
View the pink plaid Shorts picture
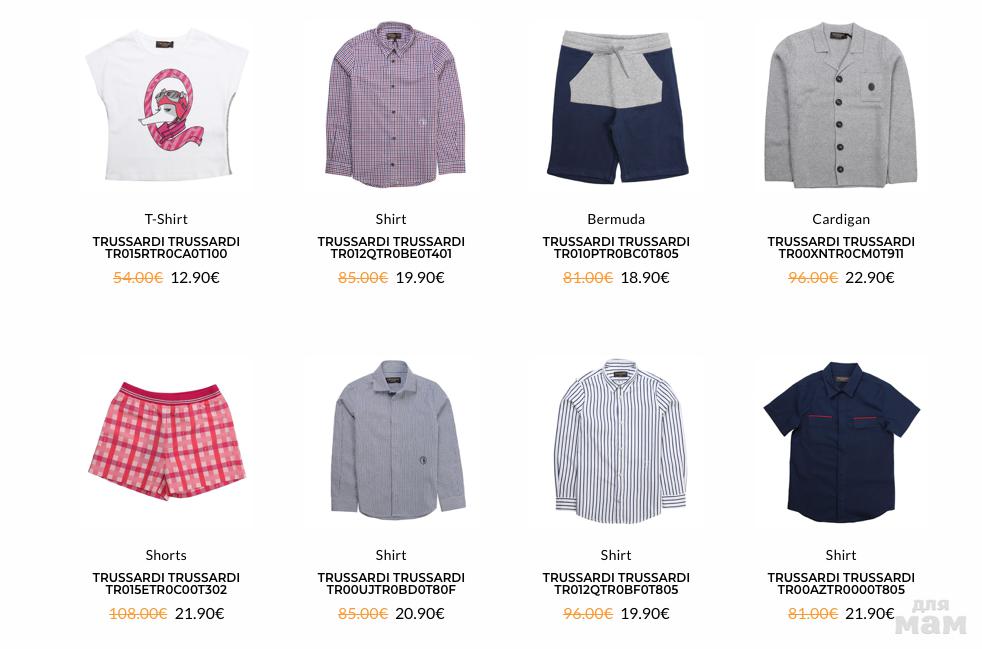click(x=167, y=441)
